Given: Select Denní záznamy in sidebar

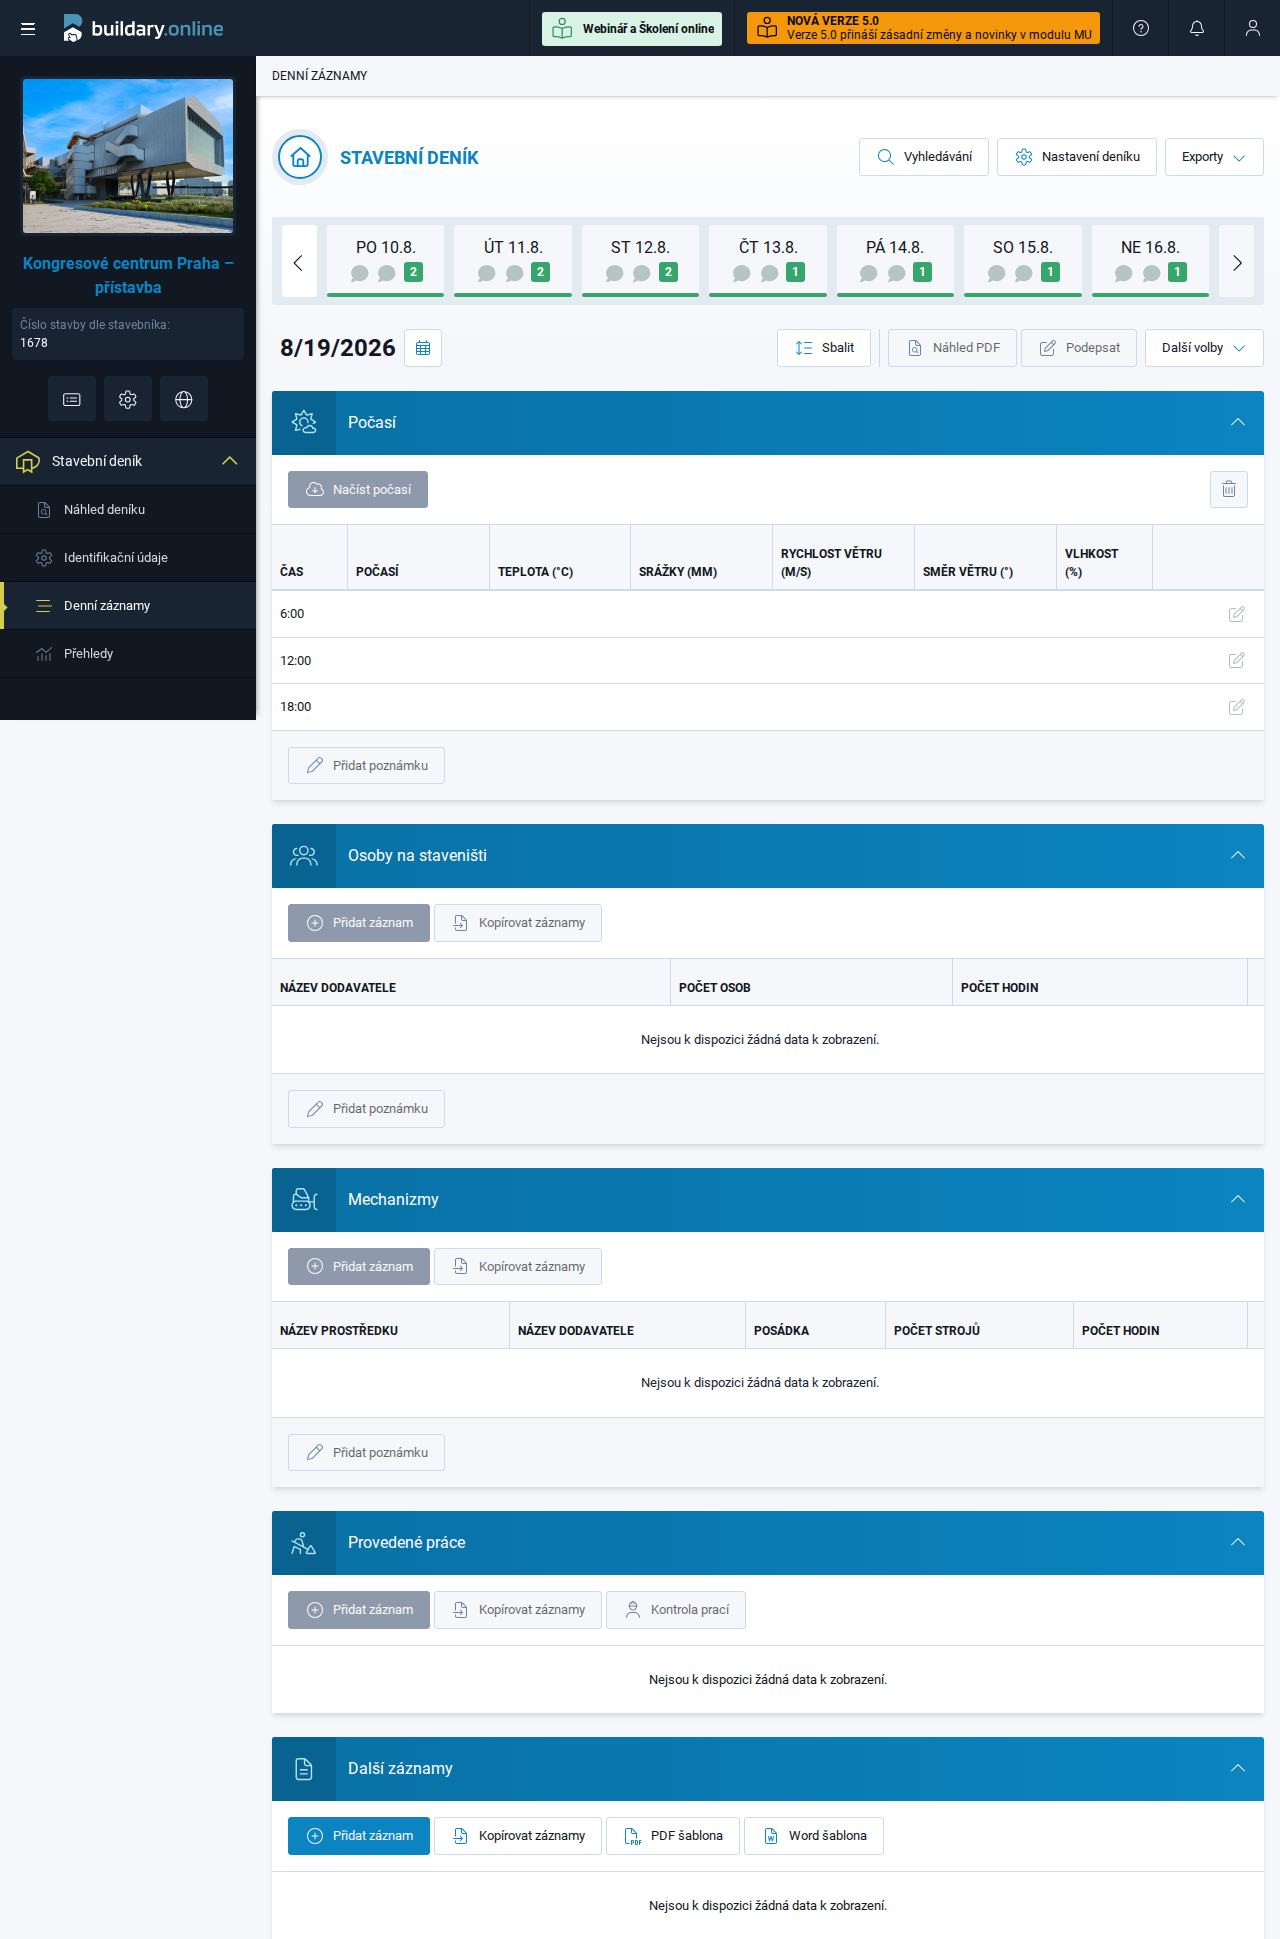Looking at the screenshot, I should coord(128,606).
